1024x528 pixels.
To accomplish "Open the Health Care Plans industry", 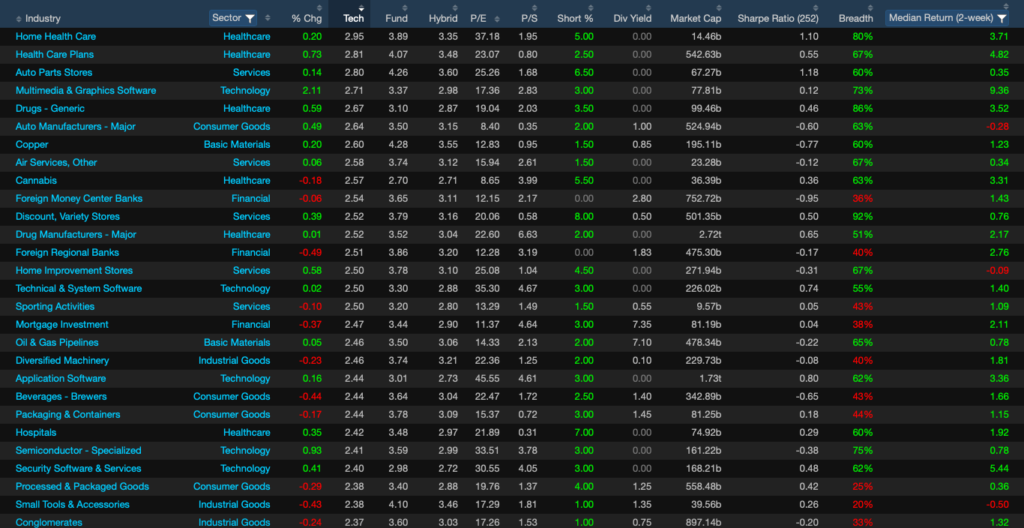I will 54,54.
